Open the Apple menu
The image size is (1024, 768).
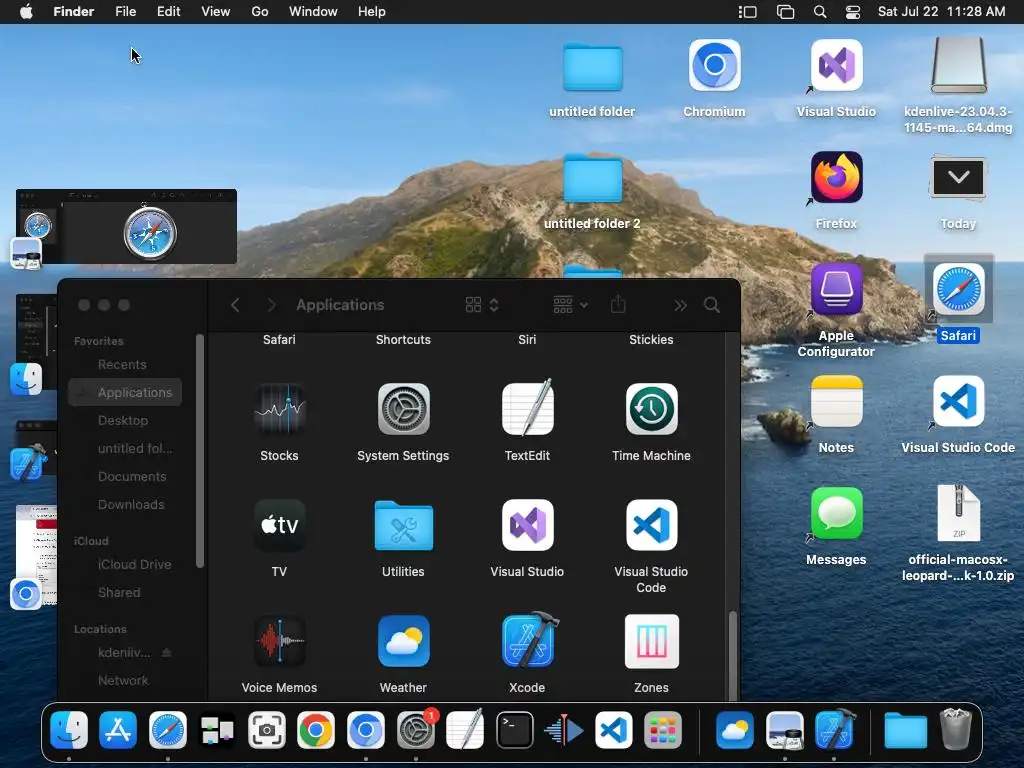coord(26,12)
